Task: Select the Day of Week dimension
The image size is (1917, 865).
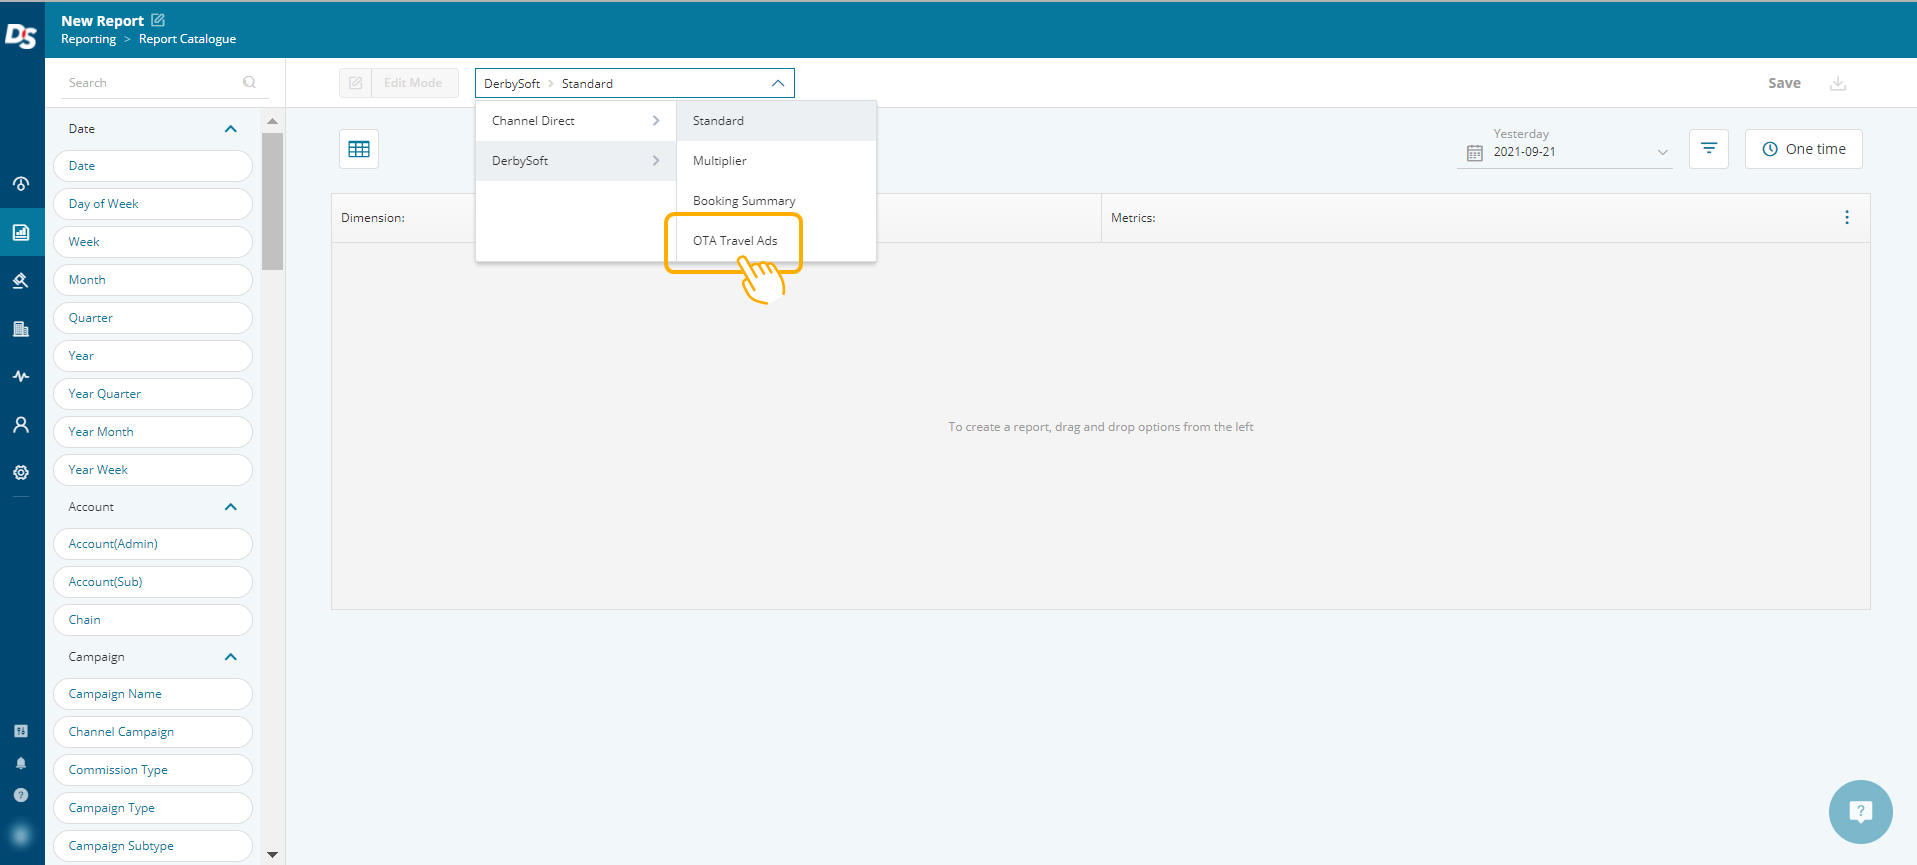Action: pyautogui.click(x=153, y=204)
